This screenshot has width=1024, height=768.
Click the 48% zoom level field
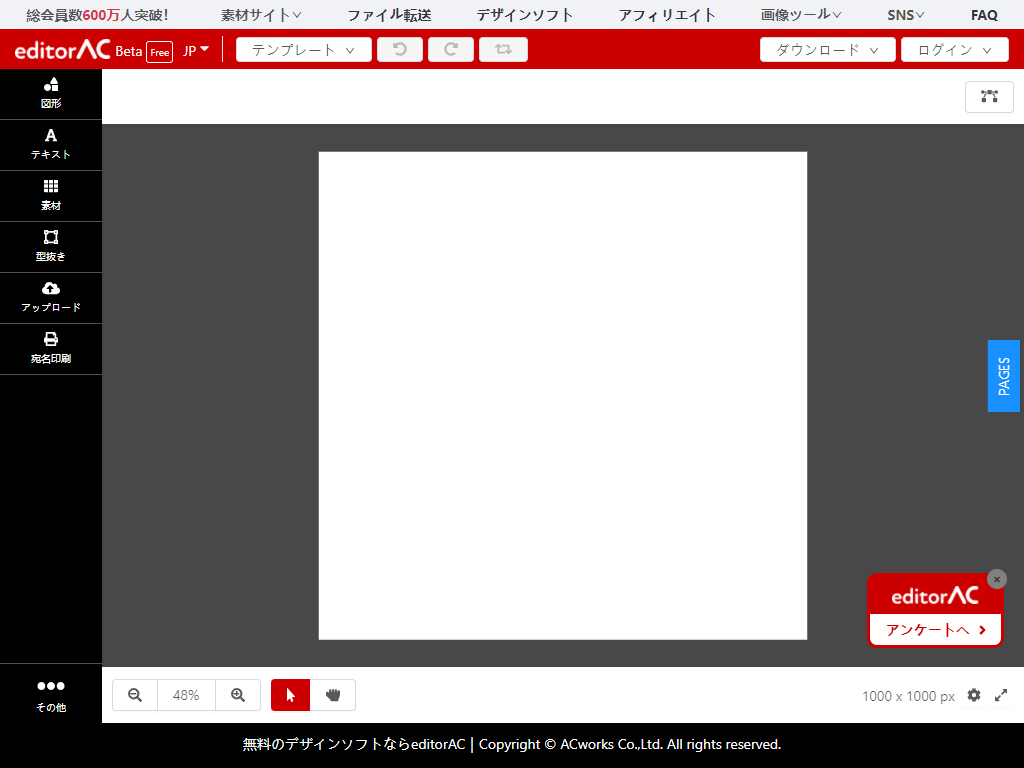tap(186, 695)
